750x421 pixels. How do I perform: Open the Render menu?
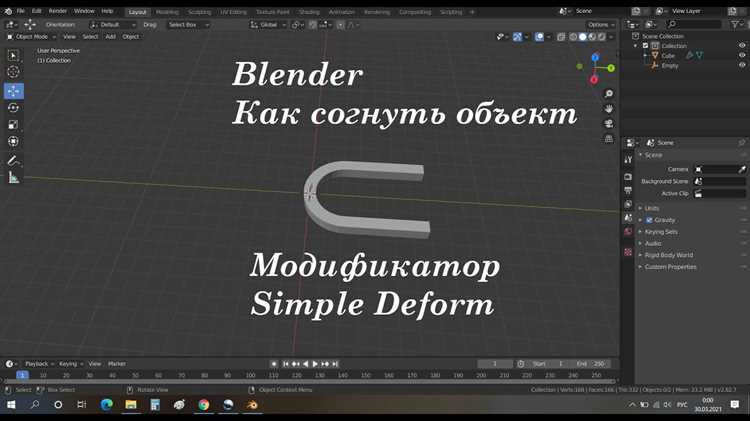(x=58, y=11)
